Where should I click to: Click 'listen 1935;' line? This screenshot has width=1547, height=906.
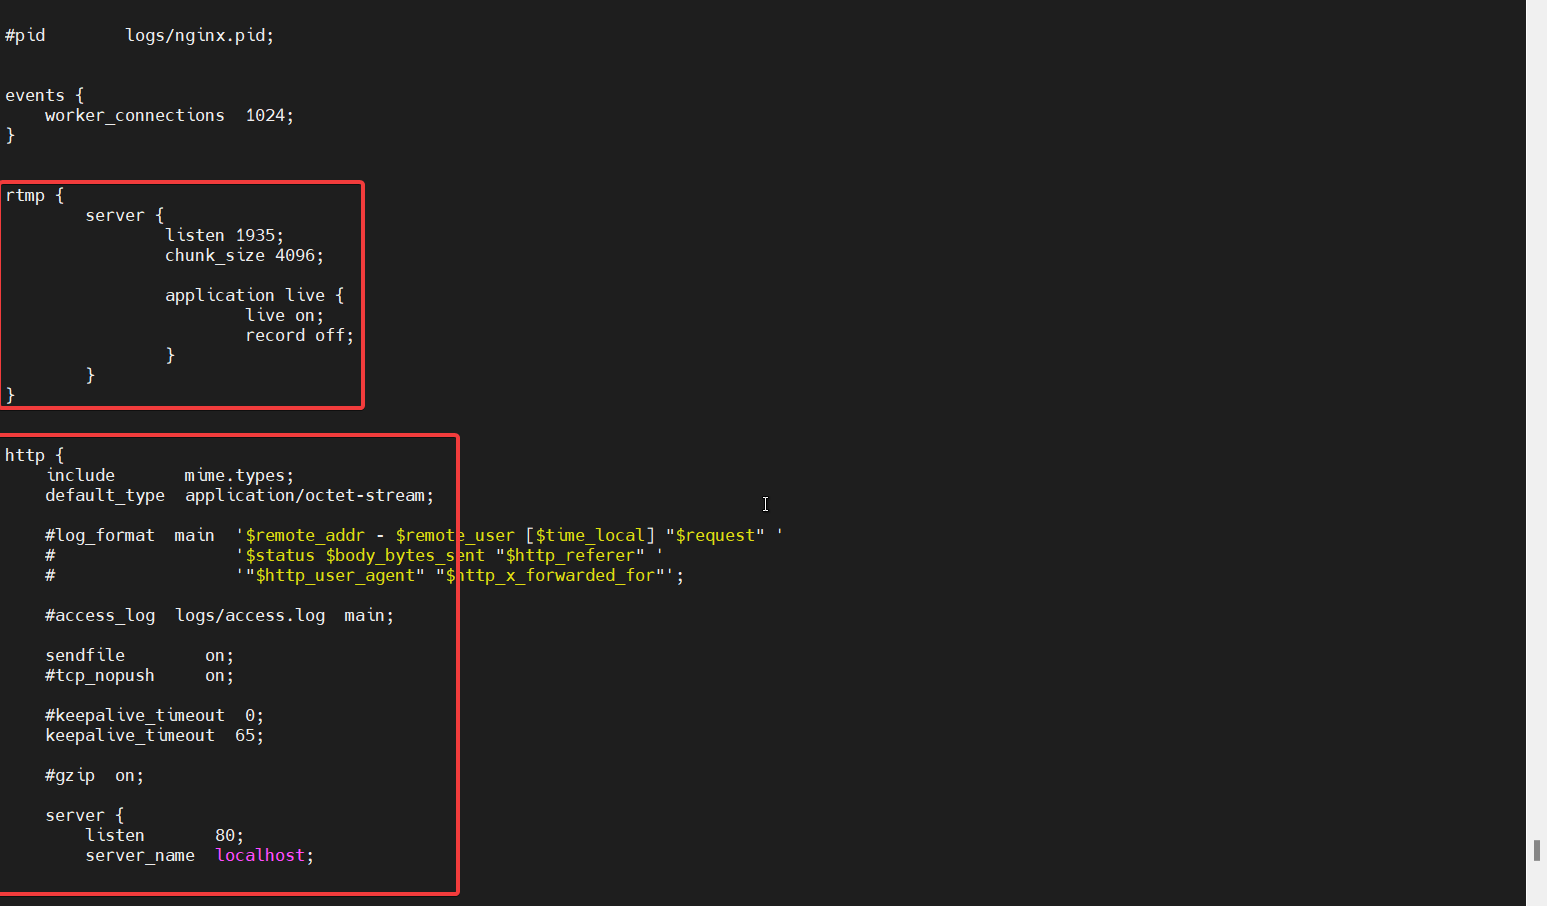pyautogui.click(x=224, y=235)
